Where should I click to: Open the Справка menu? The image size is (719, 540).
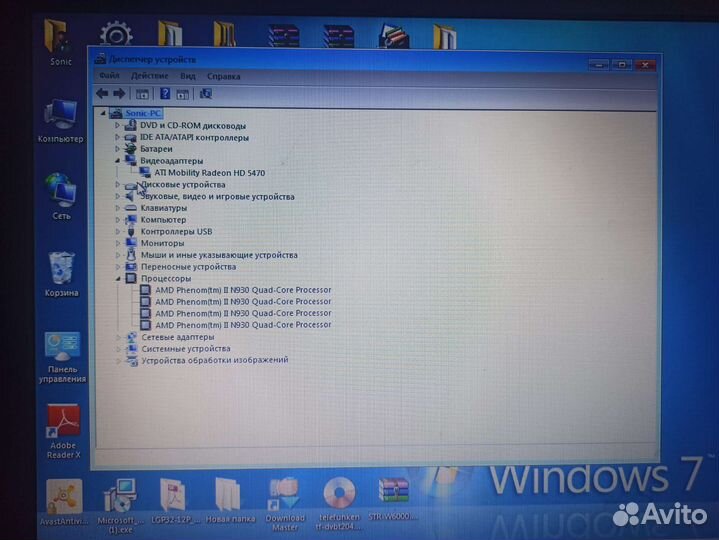click(x=223, y=76)
